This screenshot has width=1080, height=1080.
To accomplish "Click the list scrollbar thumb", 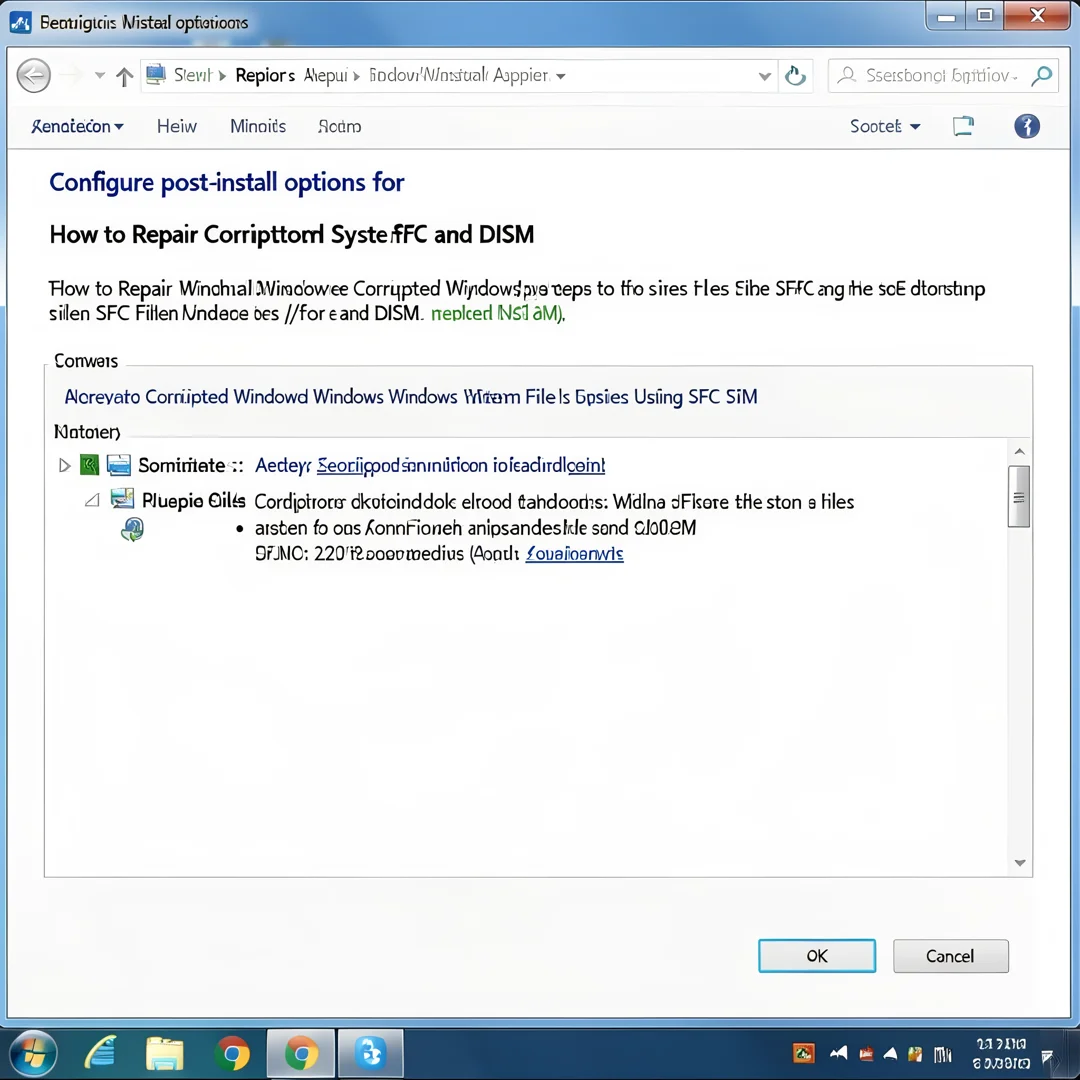I will tap(1019, 497).
